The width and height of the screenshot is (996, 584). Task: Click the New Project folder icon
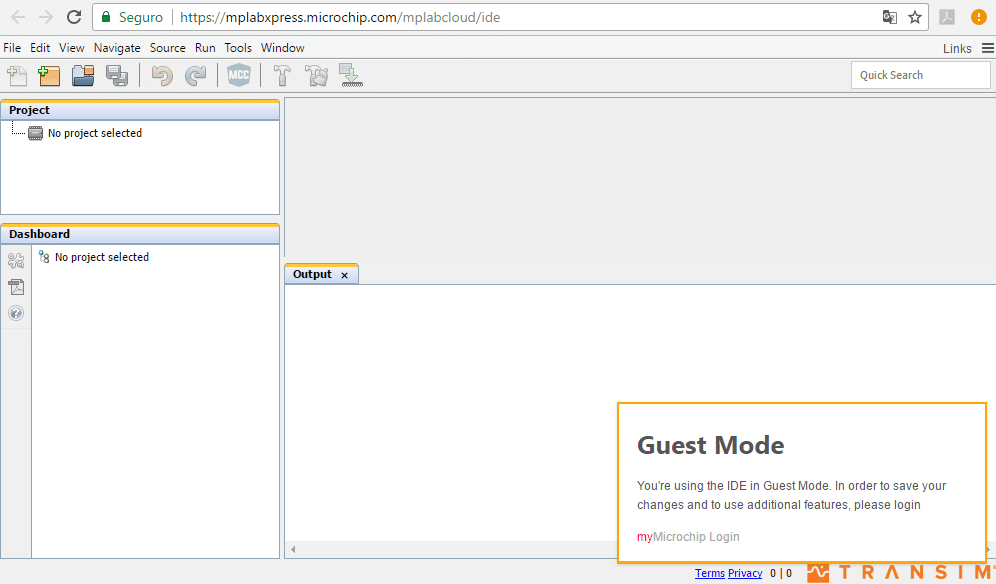tap(49, 75)
